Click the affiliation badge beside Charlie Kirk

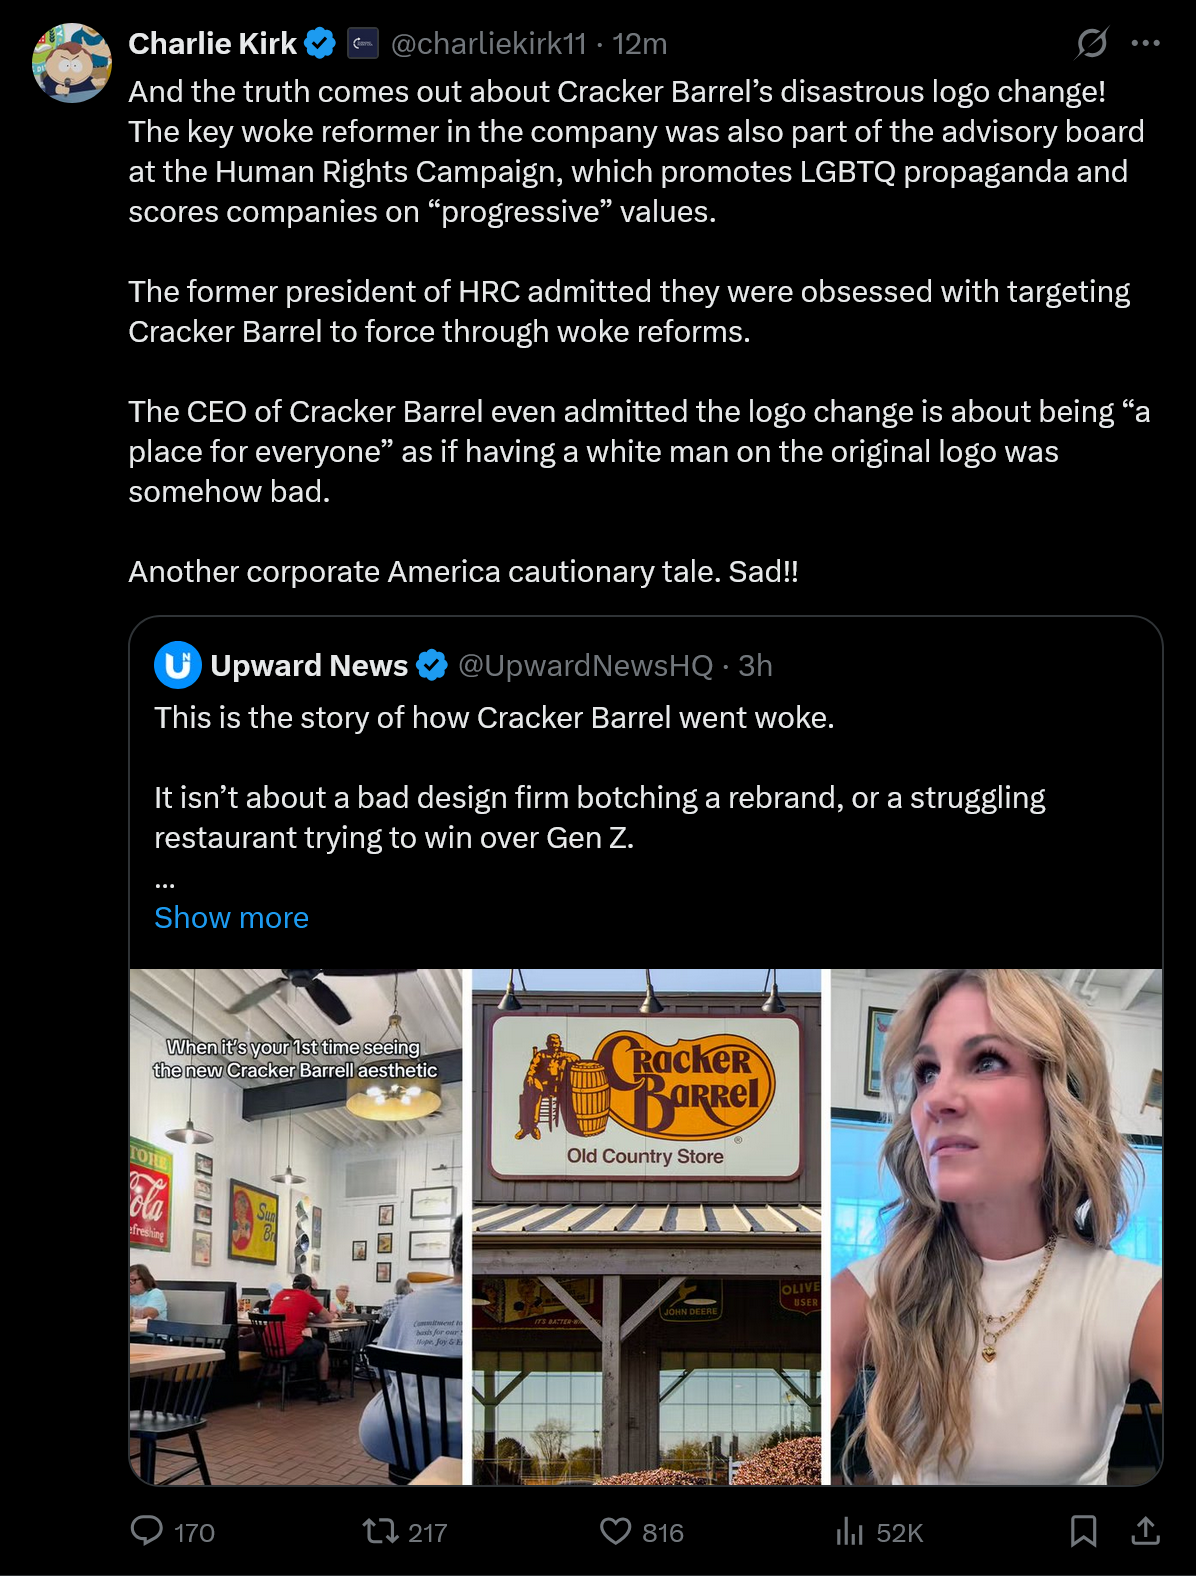[x=362, y=43]
